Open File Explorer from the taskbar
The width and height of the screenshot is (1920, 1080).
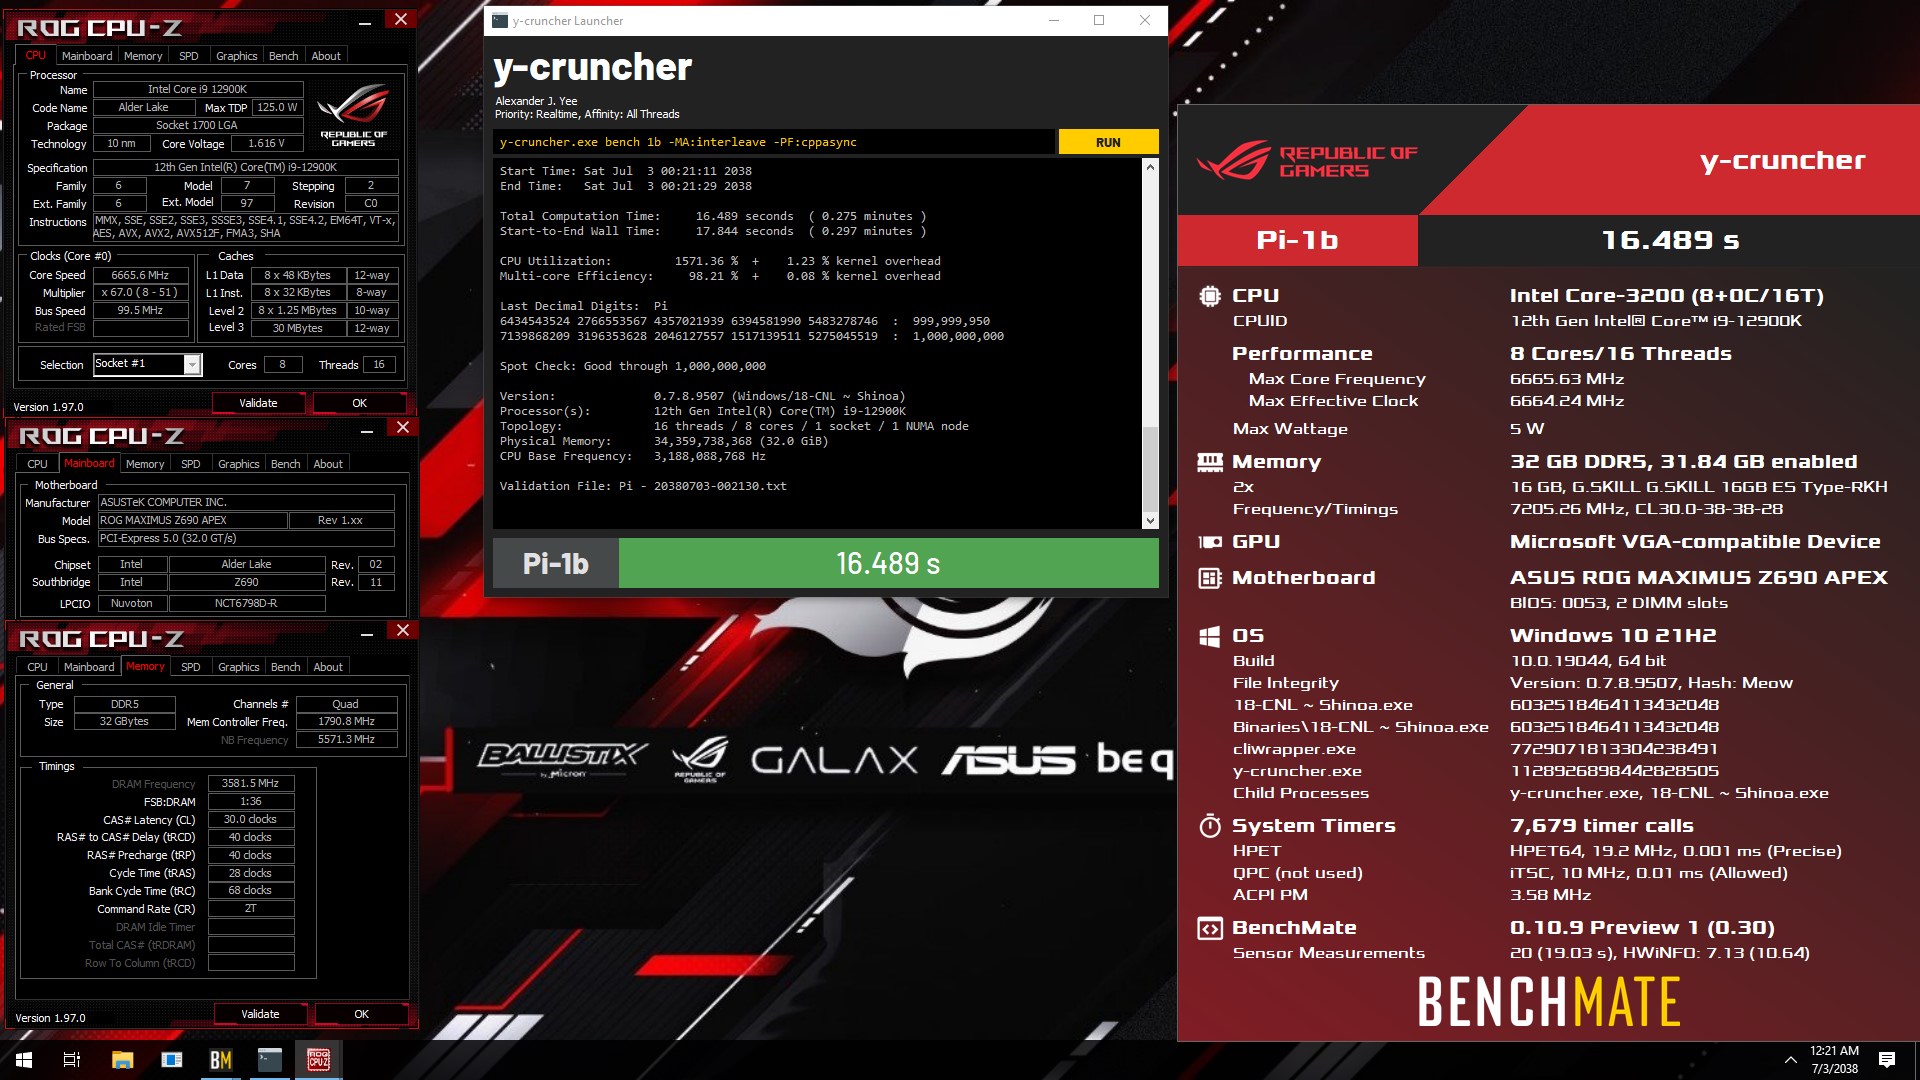(x=122, y=1060)
